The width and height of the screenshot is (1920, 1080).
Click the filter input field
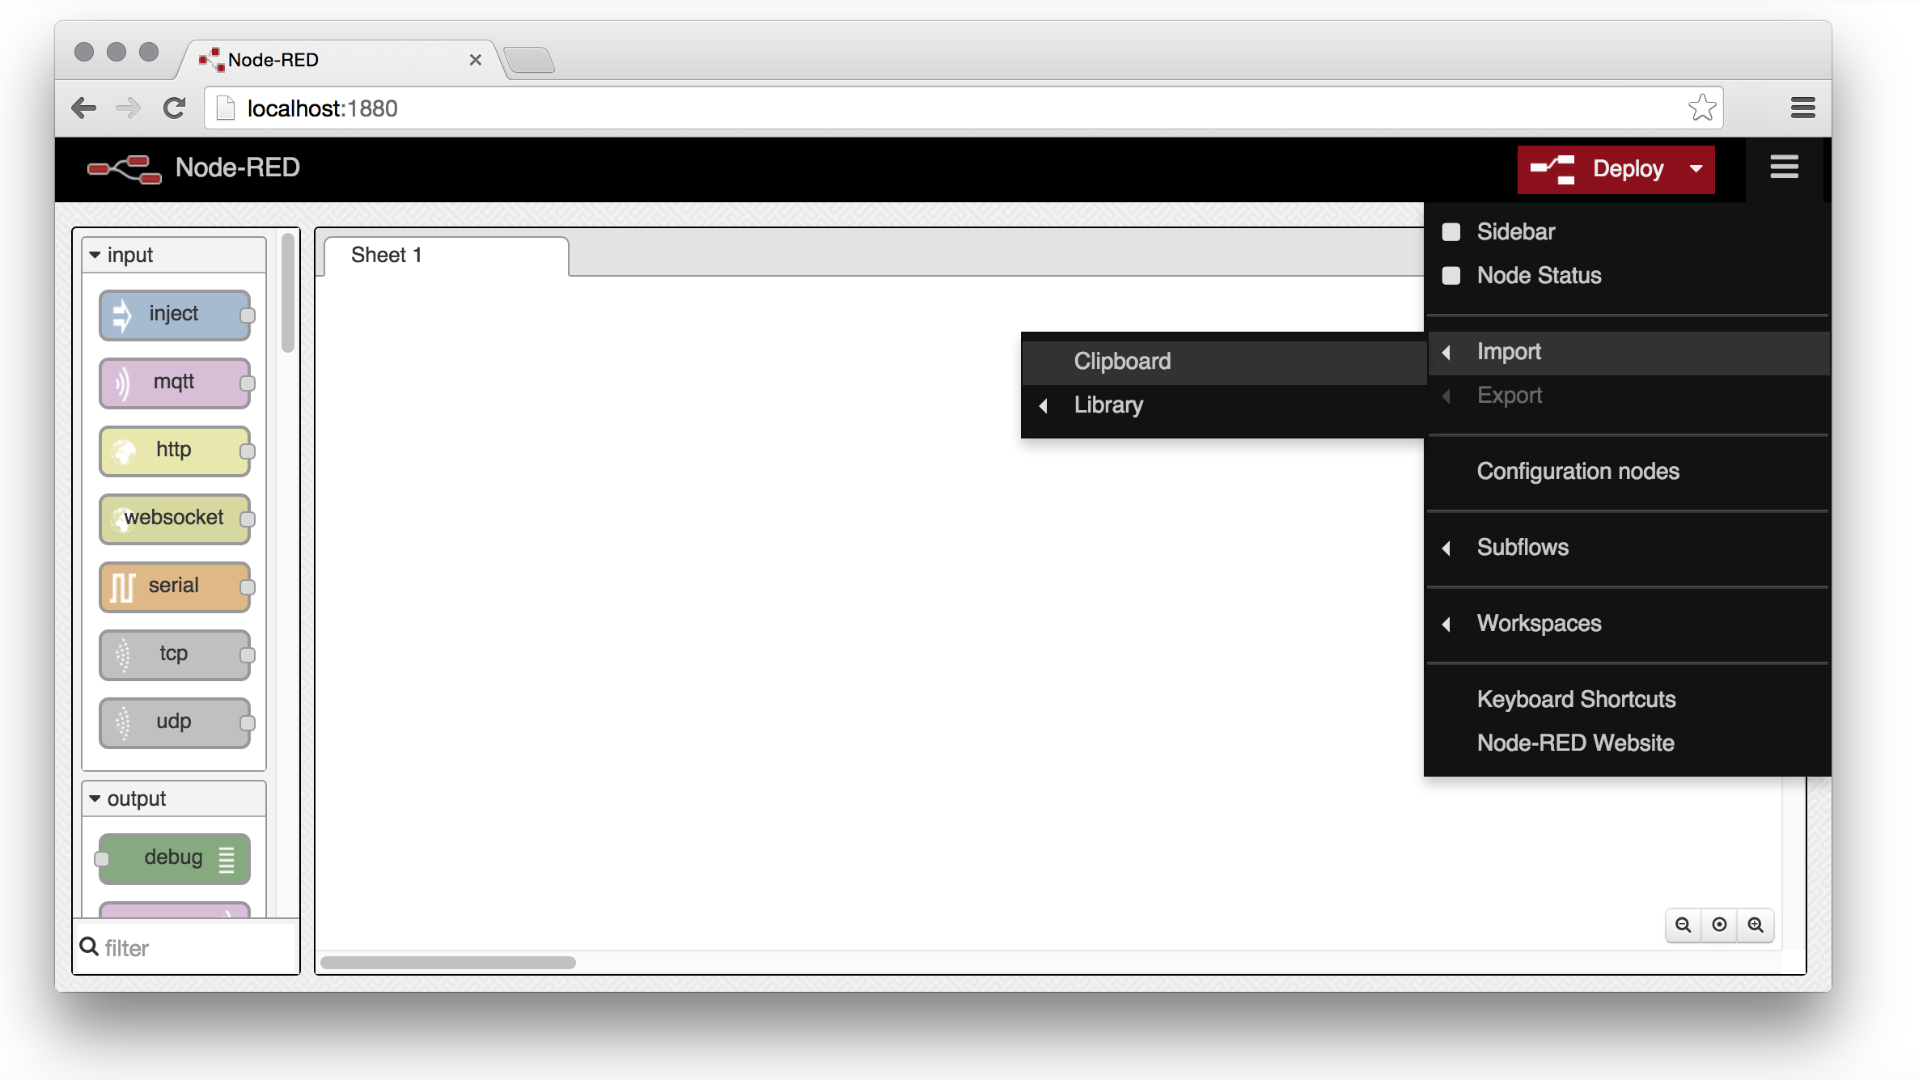tap(185, 947)
